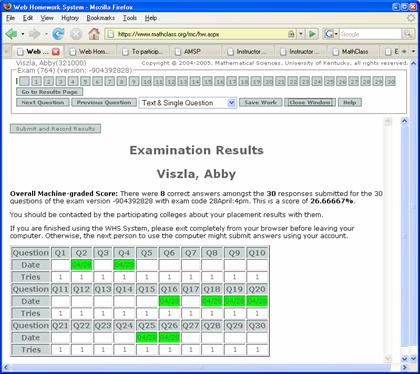Click the Previous Question button
The image size is (420, 374).
click(104, 102)
